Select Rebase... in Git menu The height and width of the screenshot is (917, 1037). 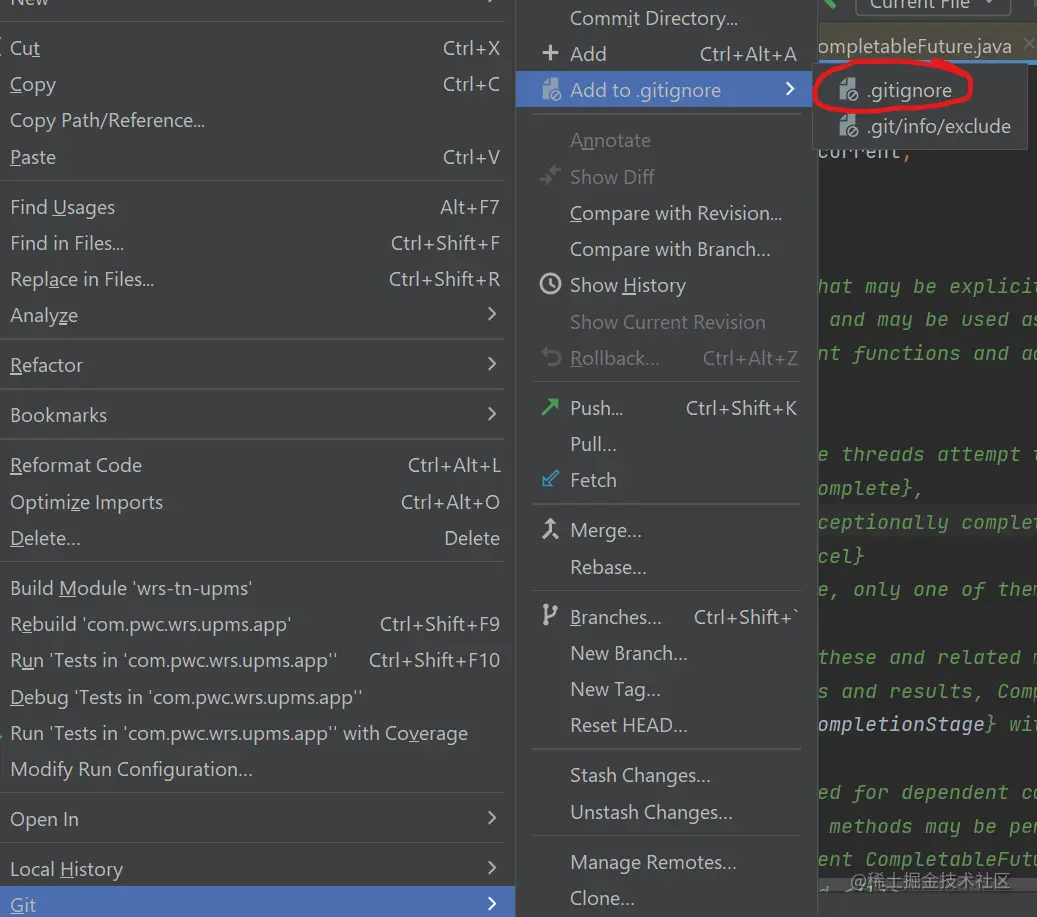[x=667, y=567]
